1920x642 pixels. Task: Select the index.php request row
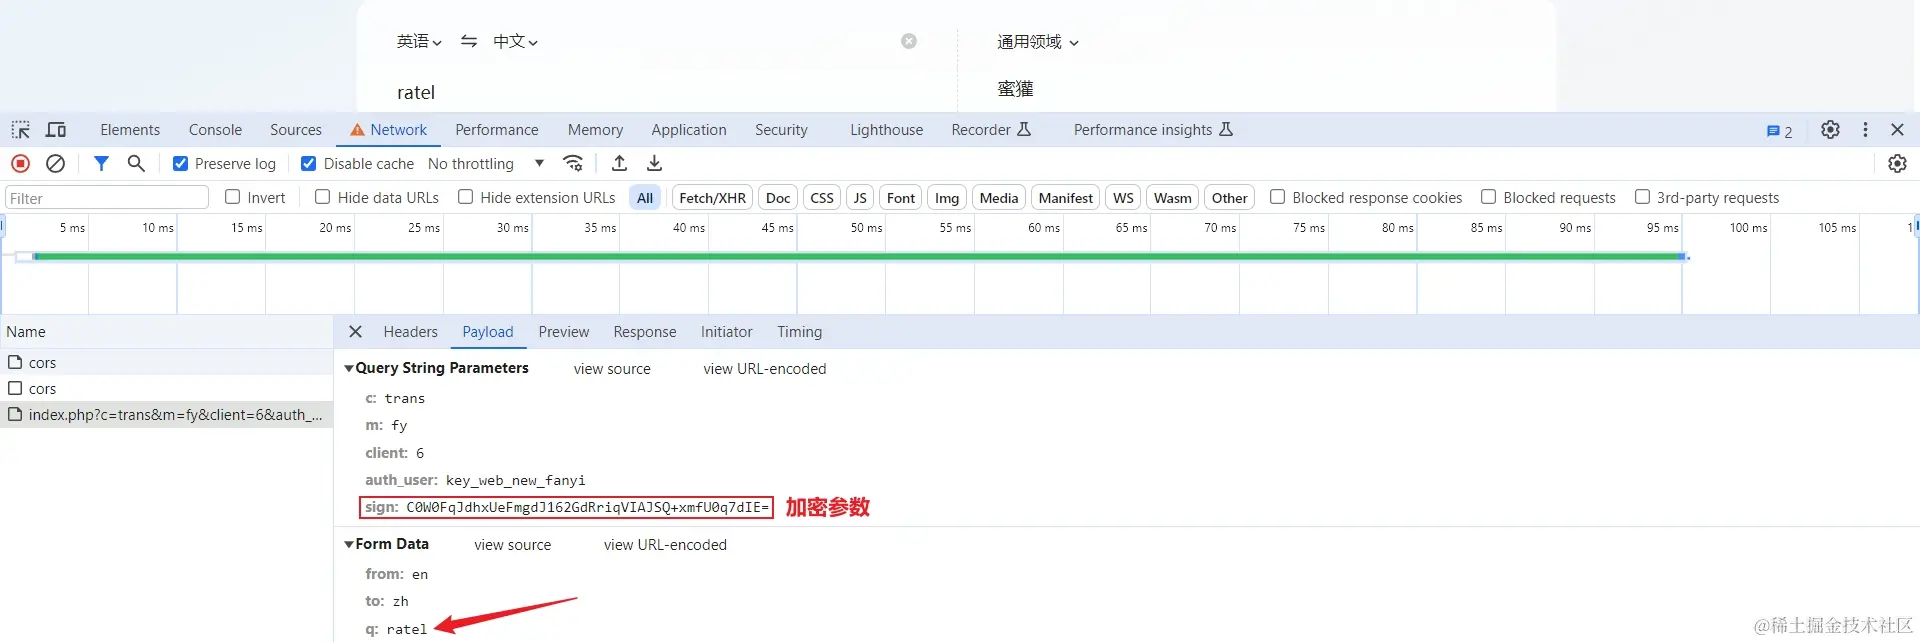pyautogui.click(x=166, y=414)
